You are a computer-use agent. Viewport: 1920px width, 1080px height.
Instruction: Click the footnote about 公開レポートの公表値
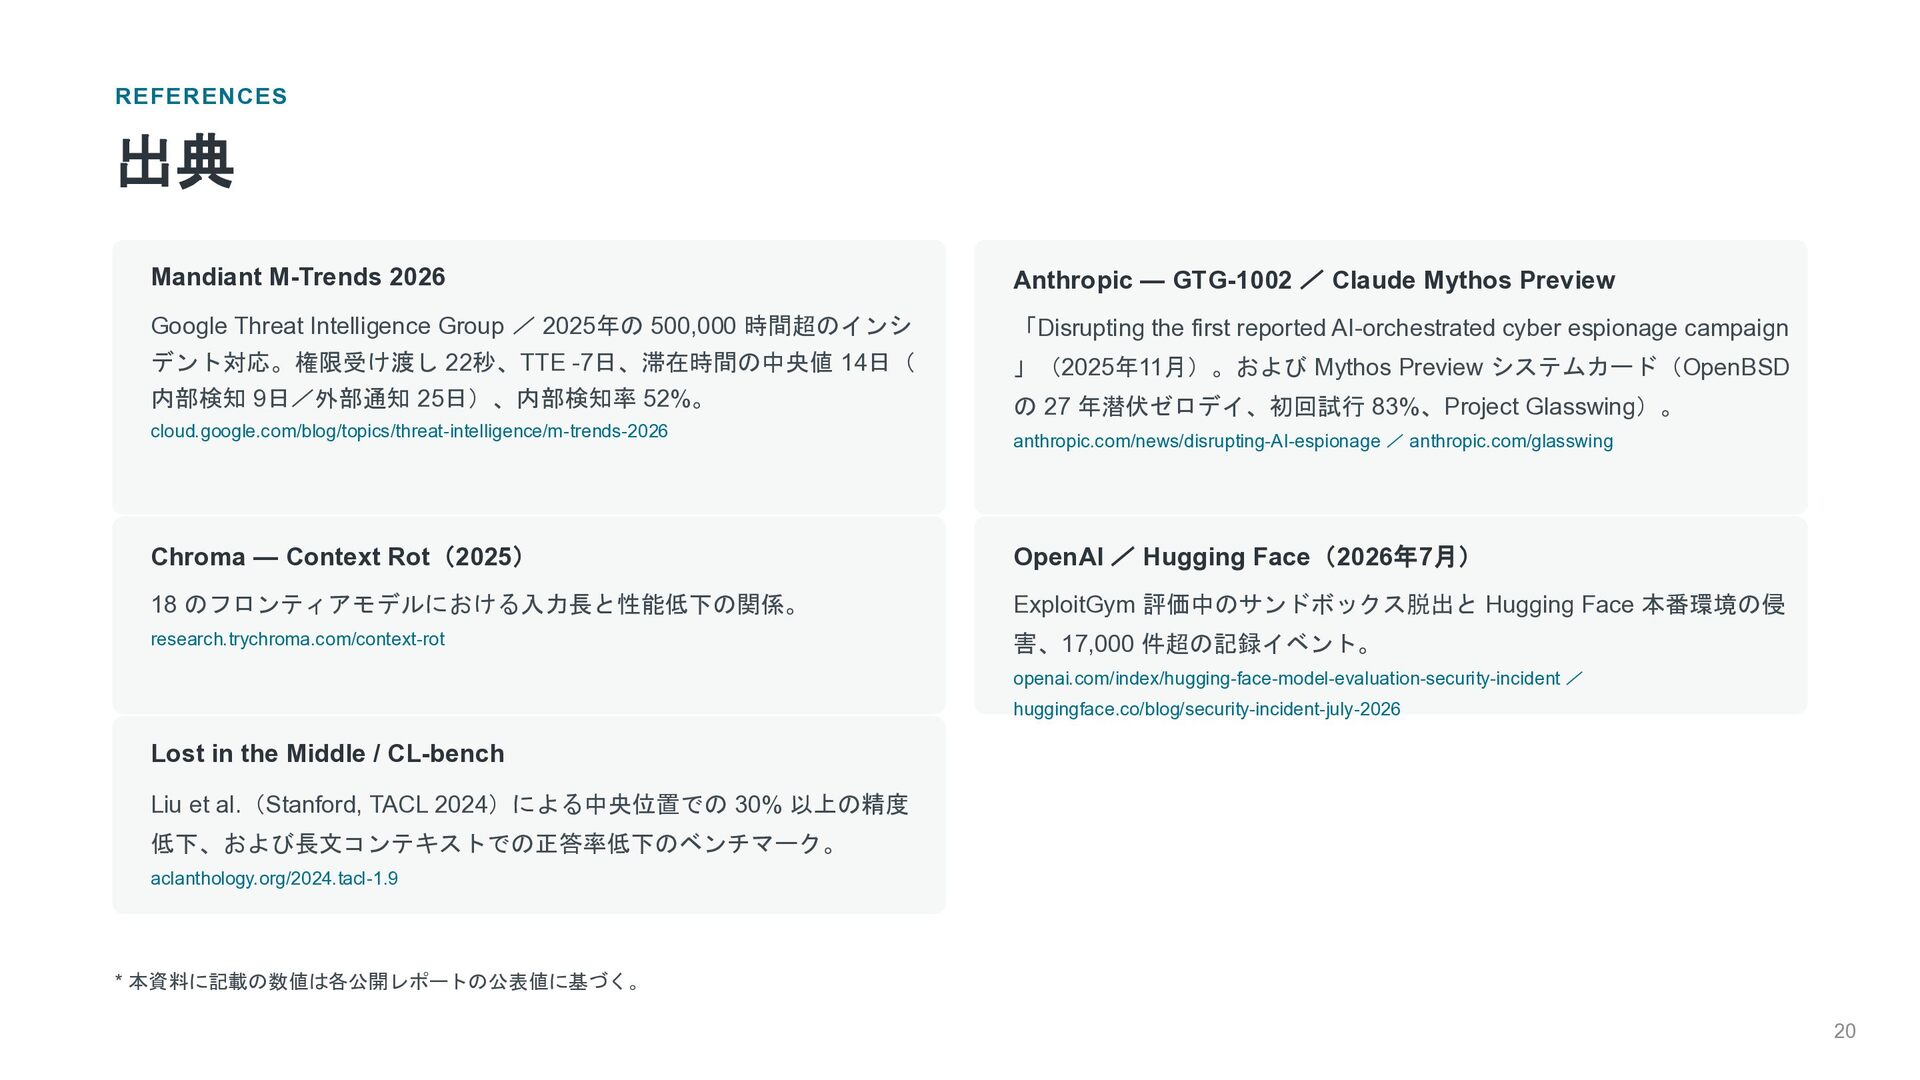[x=379, y=981]
